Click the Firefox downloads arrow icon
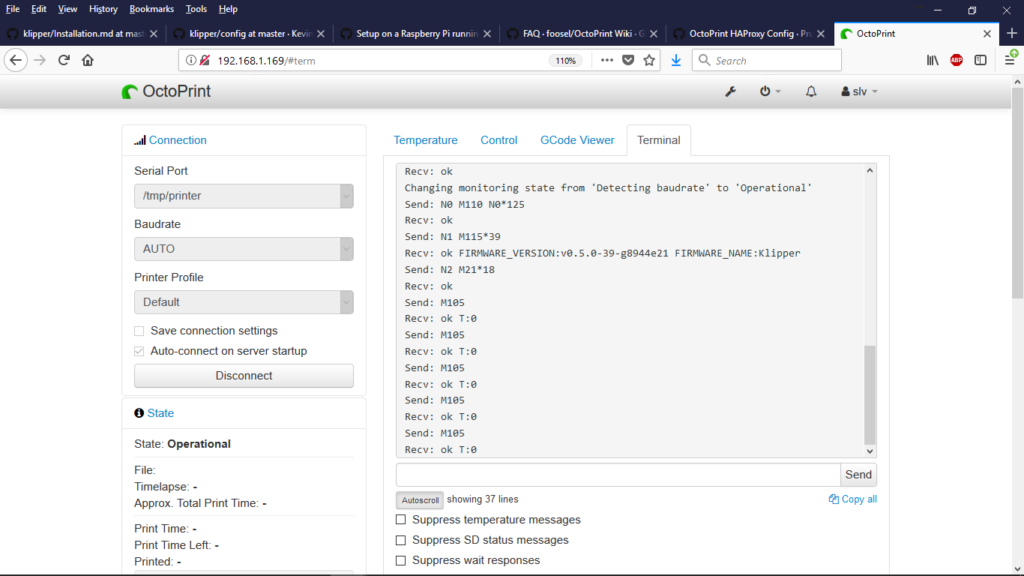The width and height of the screenshot is (1024, 576). pos(676,60)
